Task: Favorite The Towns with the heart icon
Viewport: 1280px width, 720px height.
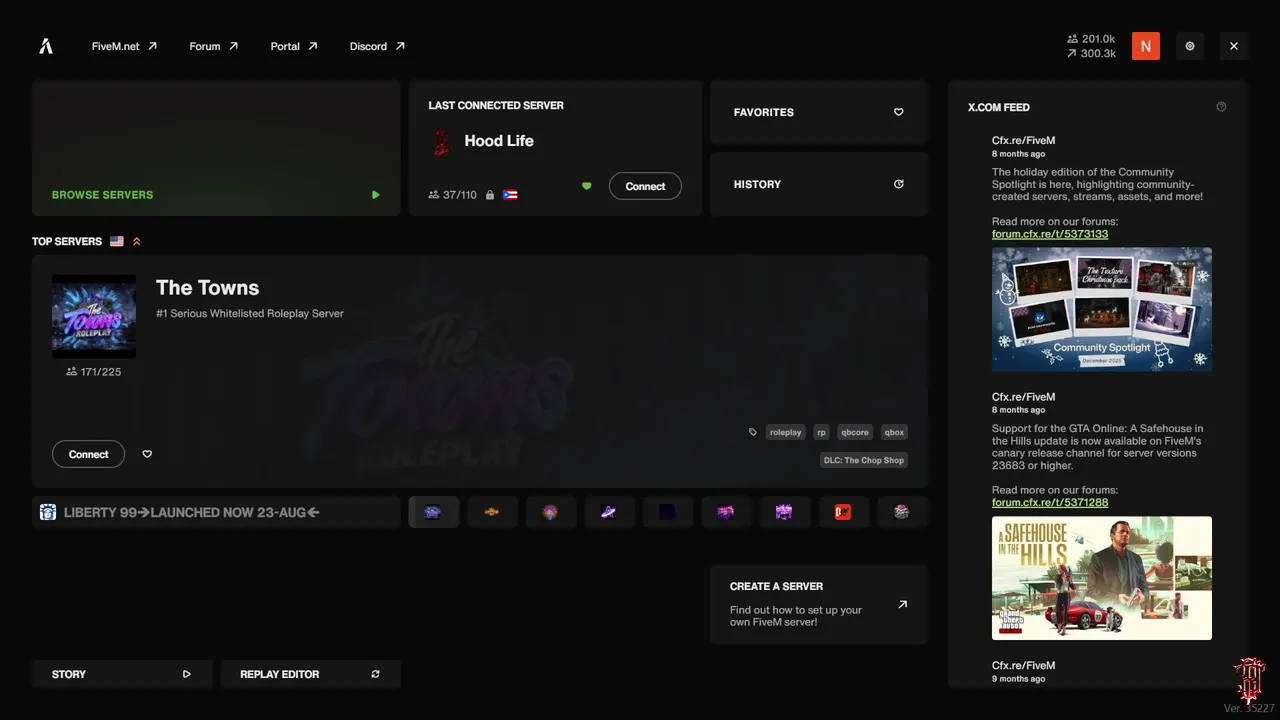Action: [x=147, y=454]
